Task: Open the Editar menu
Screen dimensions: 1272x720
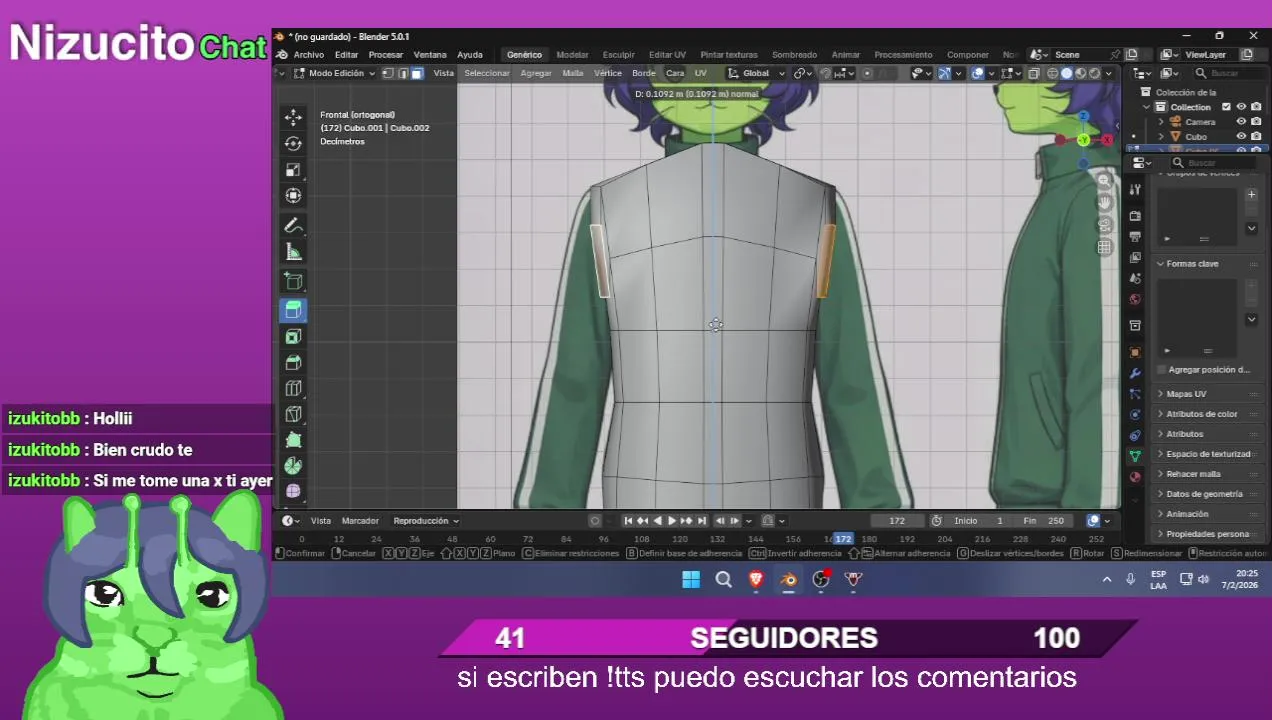Action: point(346,55)
